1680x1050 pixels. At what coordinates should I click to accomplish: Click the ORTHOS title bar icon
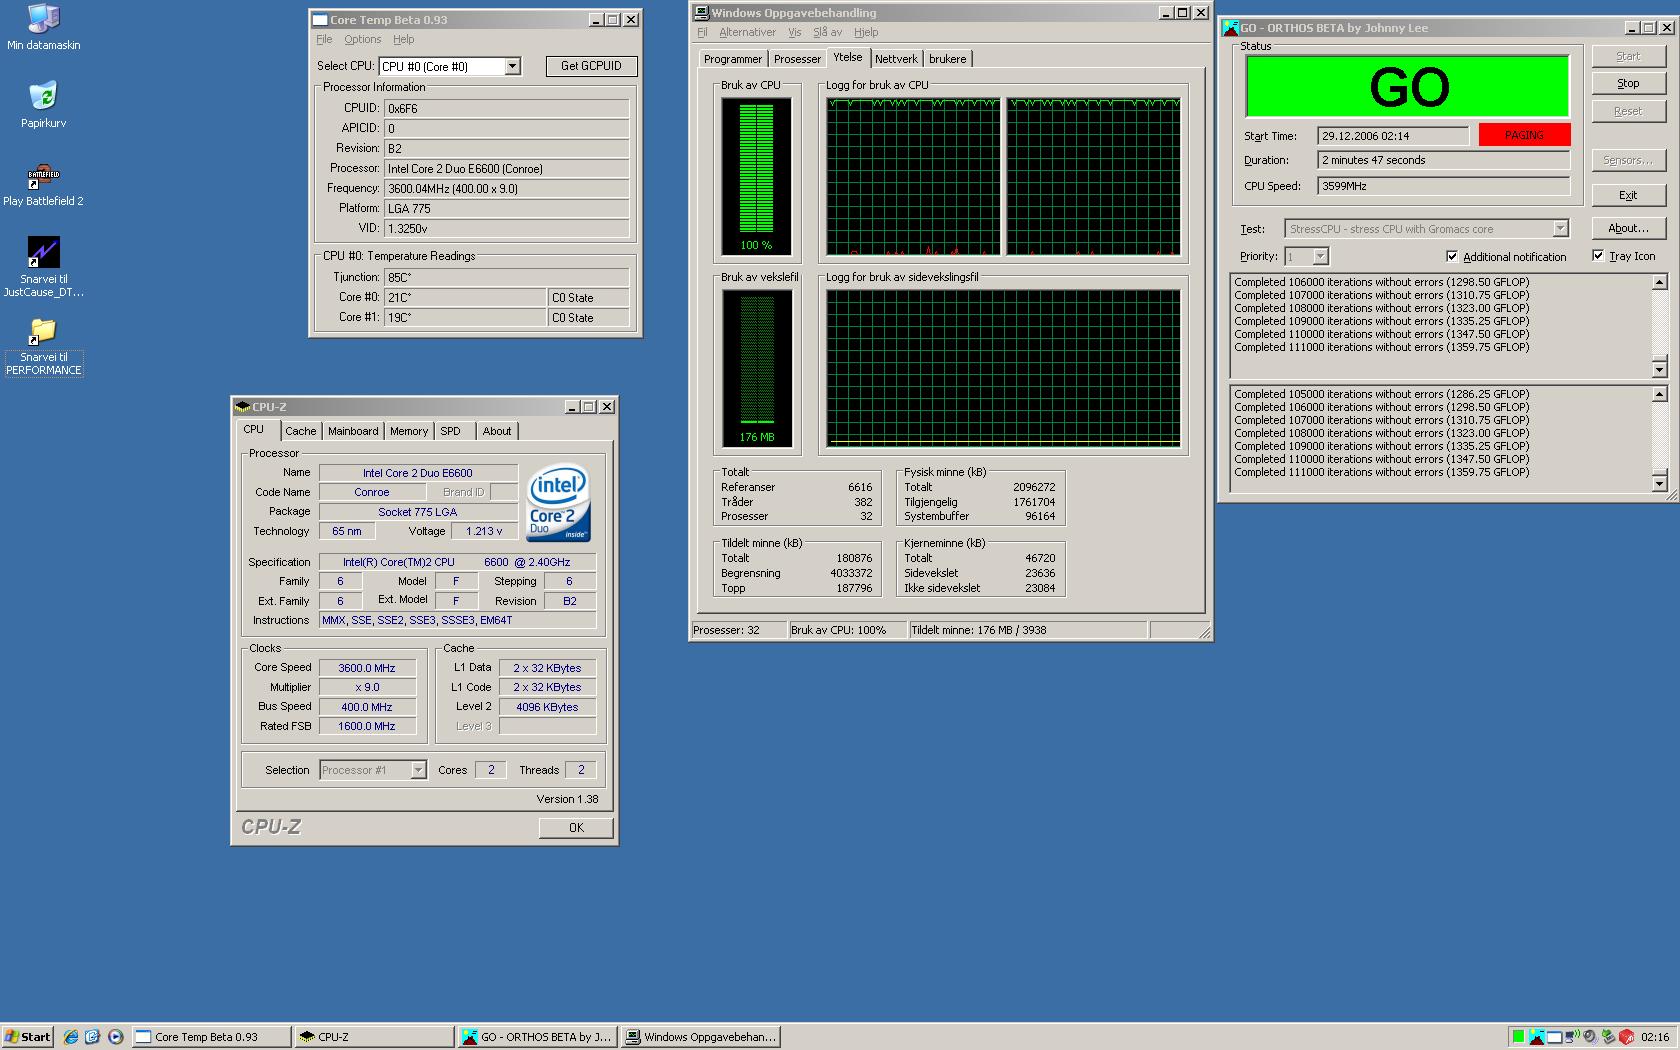pos(1231,28)
